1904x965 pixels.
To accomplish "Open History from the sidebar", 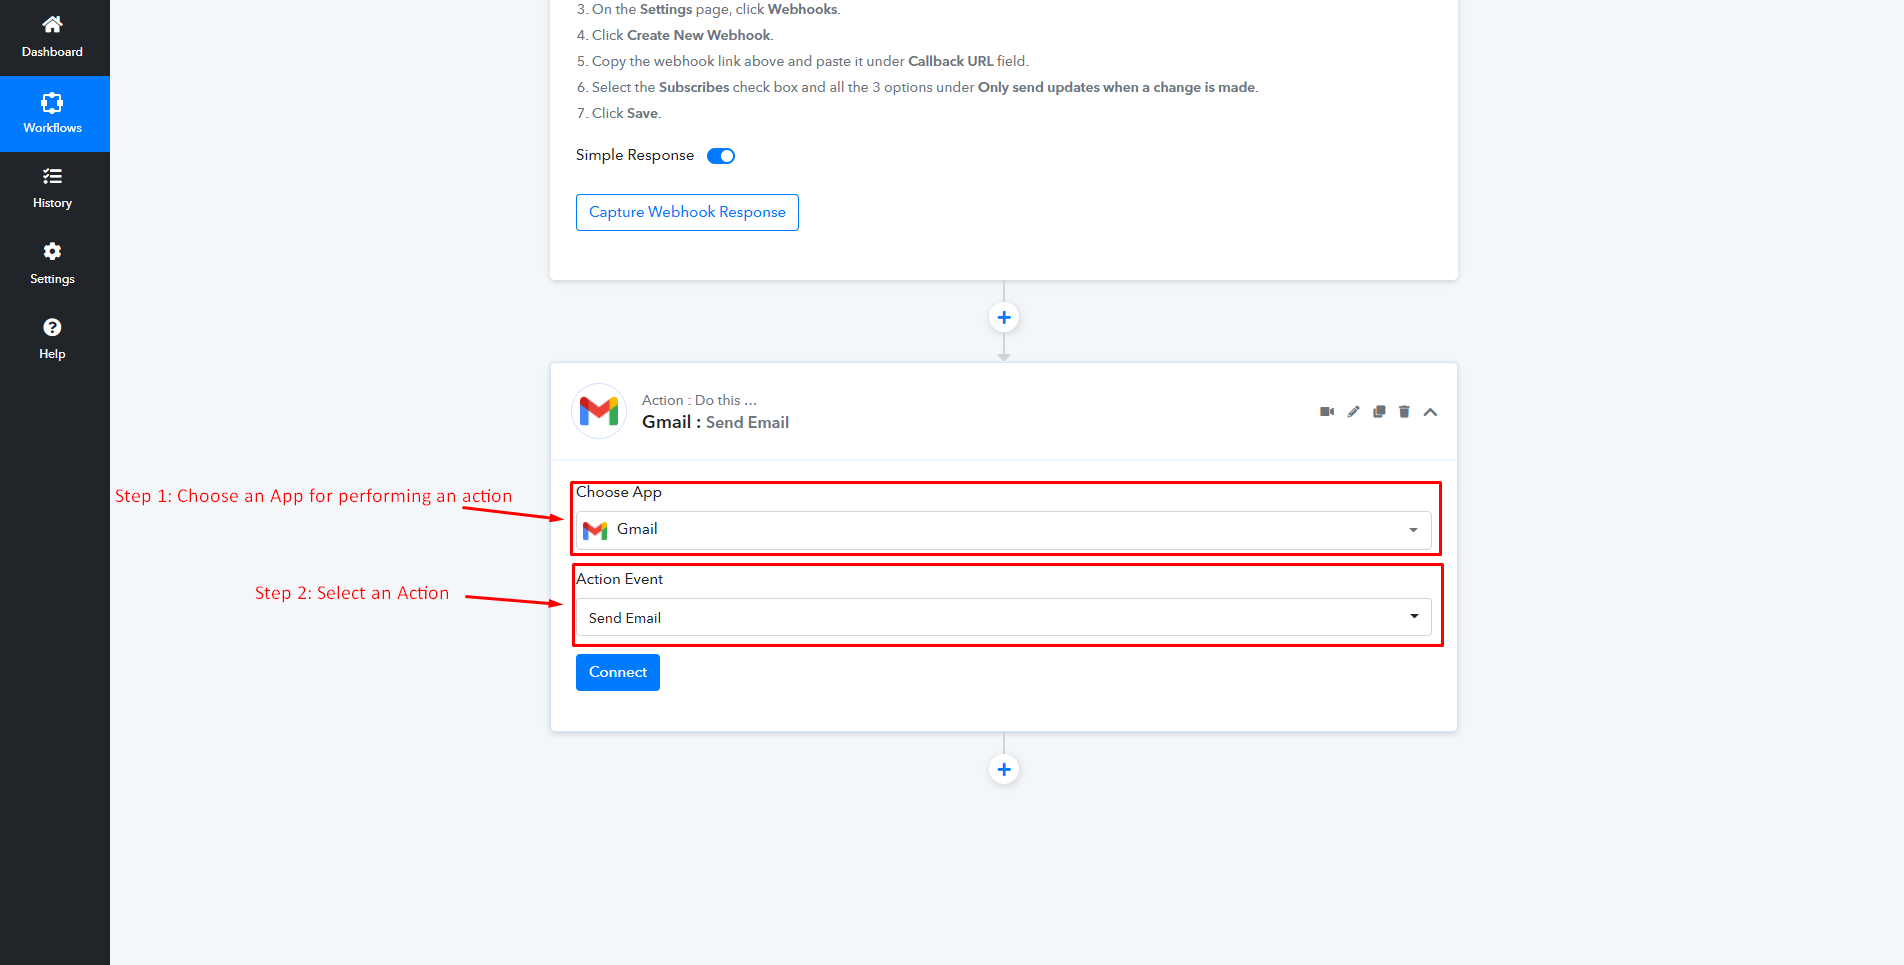I will (x=53, y=188).
